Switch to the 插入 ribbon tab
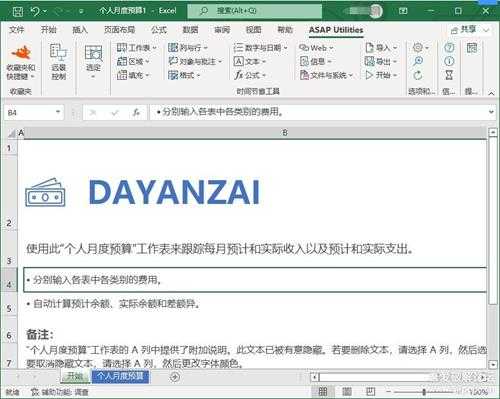The width and height of the screenshot is (500, 399). tap(80, 30)
